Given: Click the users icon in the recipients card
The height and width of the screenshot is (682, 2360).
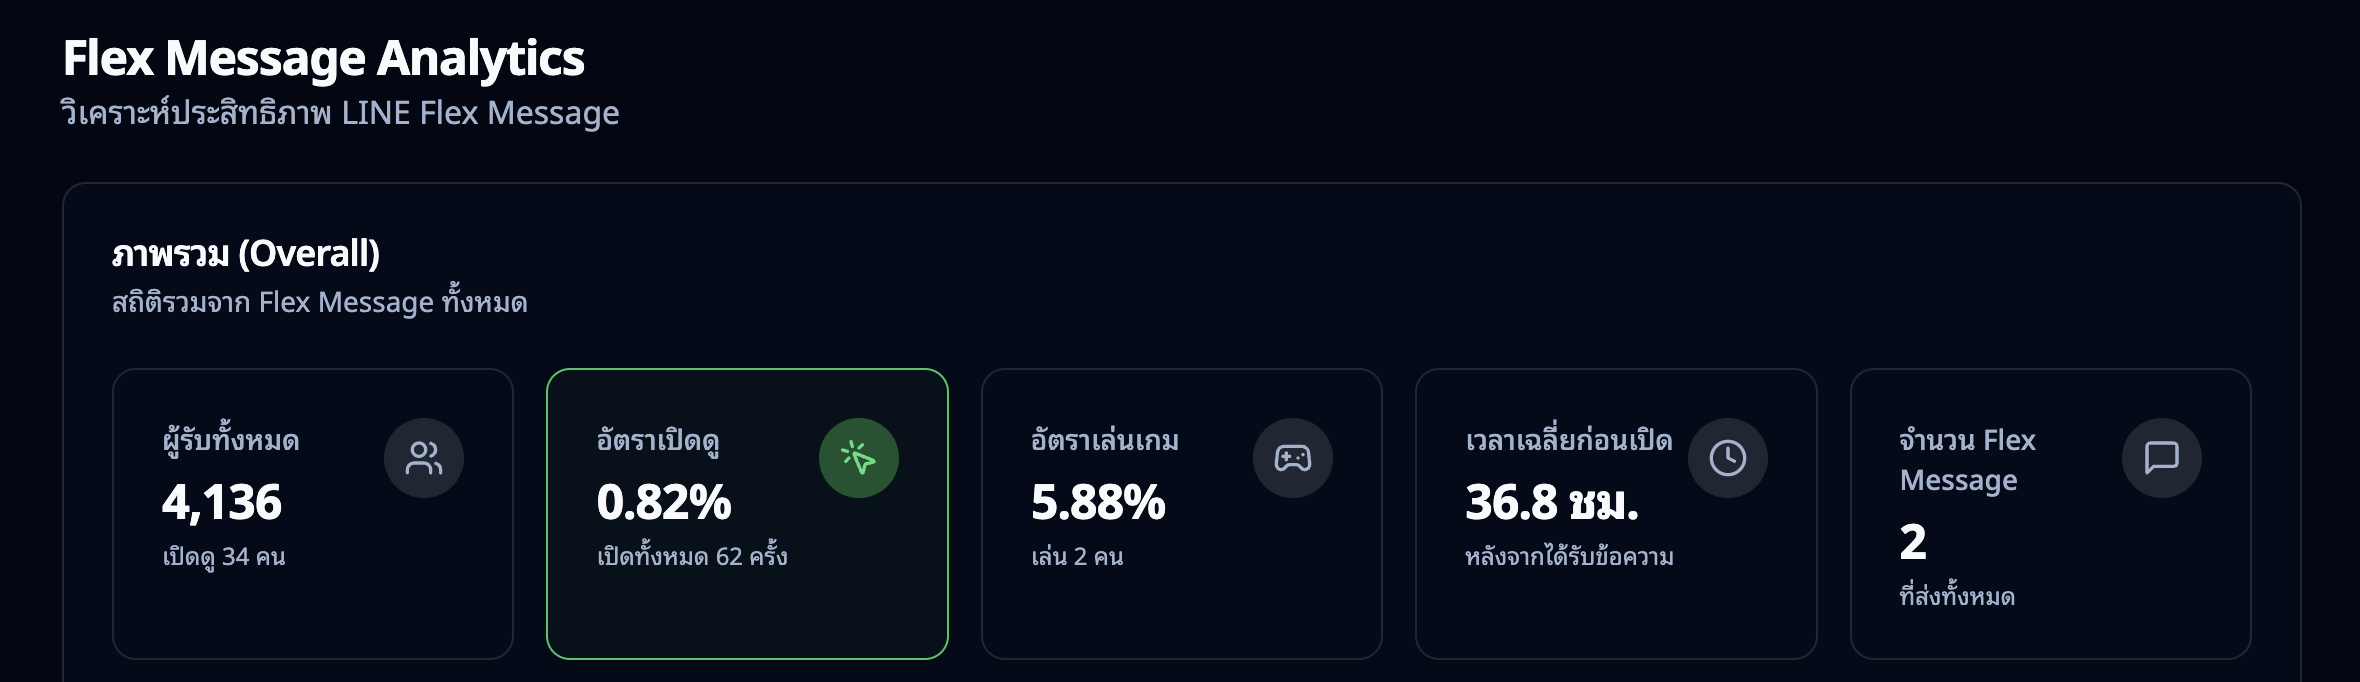Looking at the screenshot, I should point(424,458).
